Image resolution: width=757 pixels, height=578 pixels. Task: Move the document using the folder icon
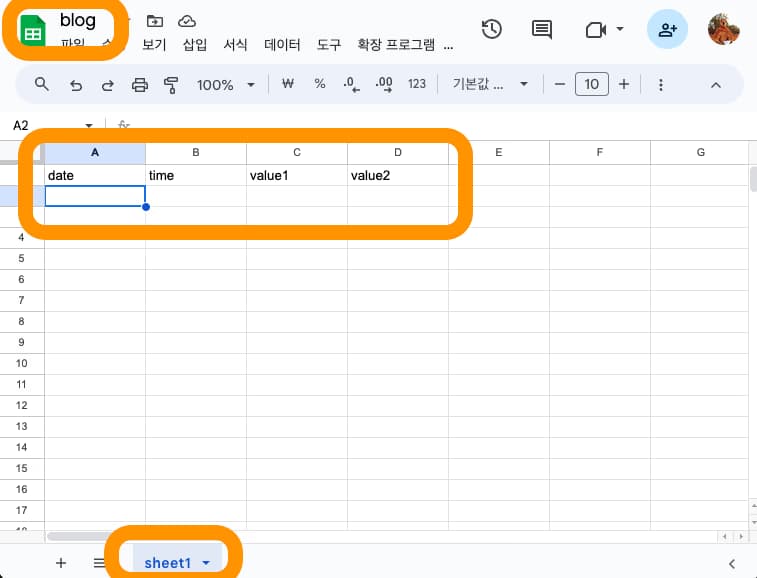pos(154,21)
